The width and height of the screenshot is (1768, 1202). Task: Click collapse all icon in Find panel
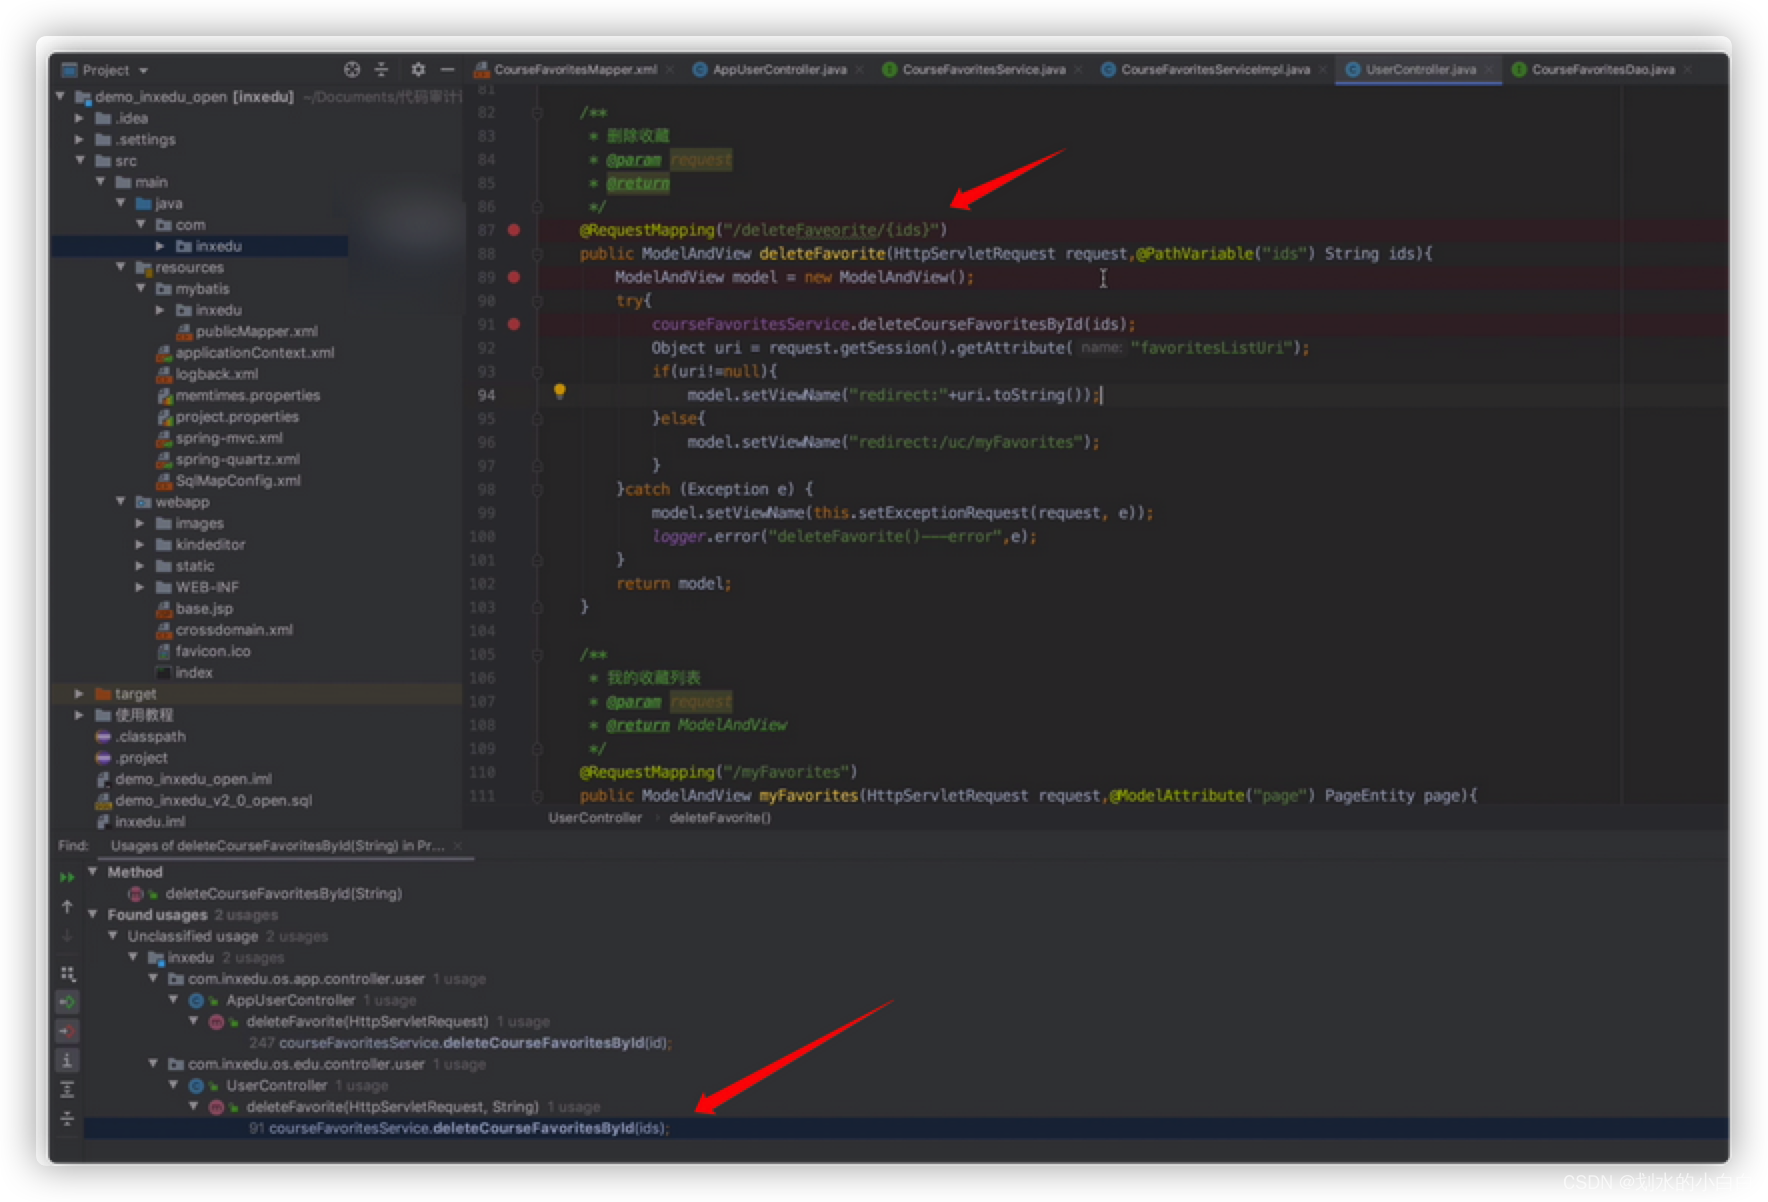click(67, 1118)
